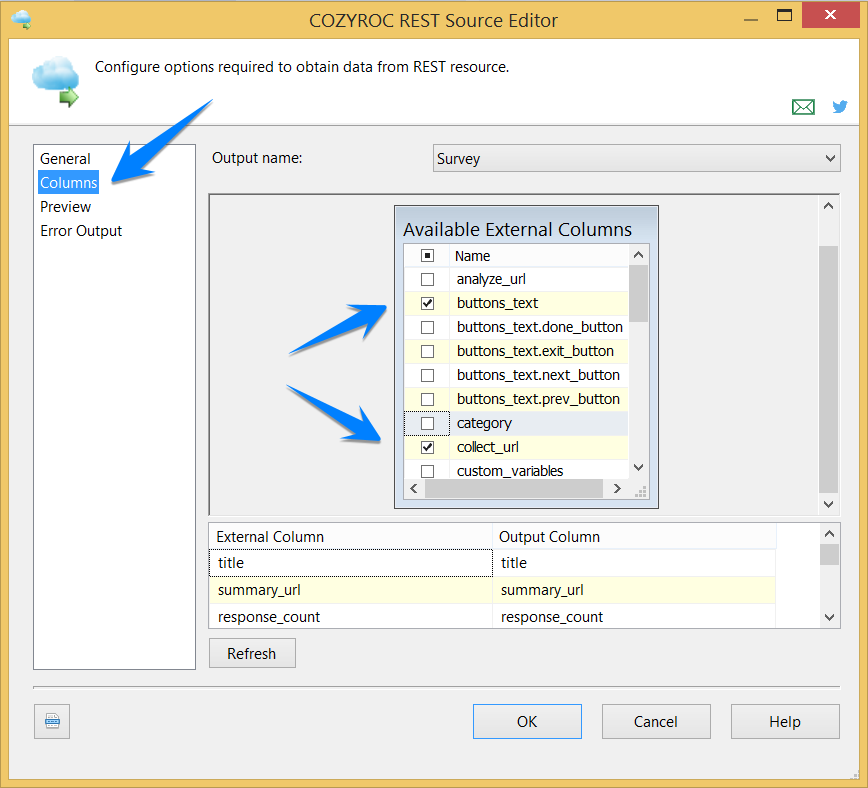Open Help for this editor

785,721
